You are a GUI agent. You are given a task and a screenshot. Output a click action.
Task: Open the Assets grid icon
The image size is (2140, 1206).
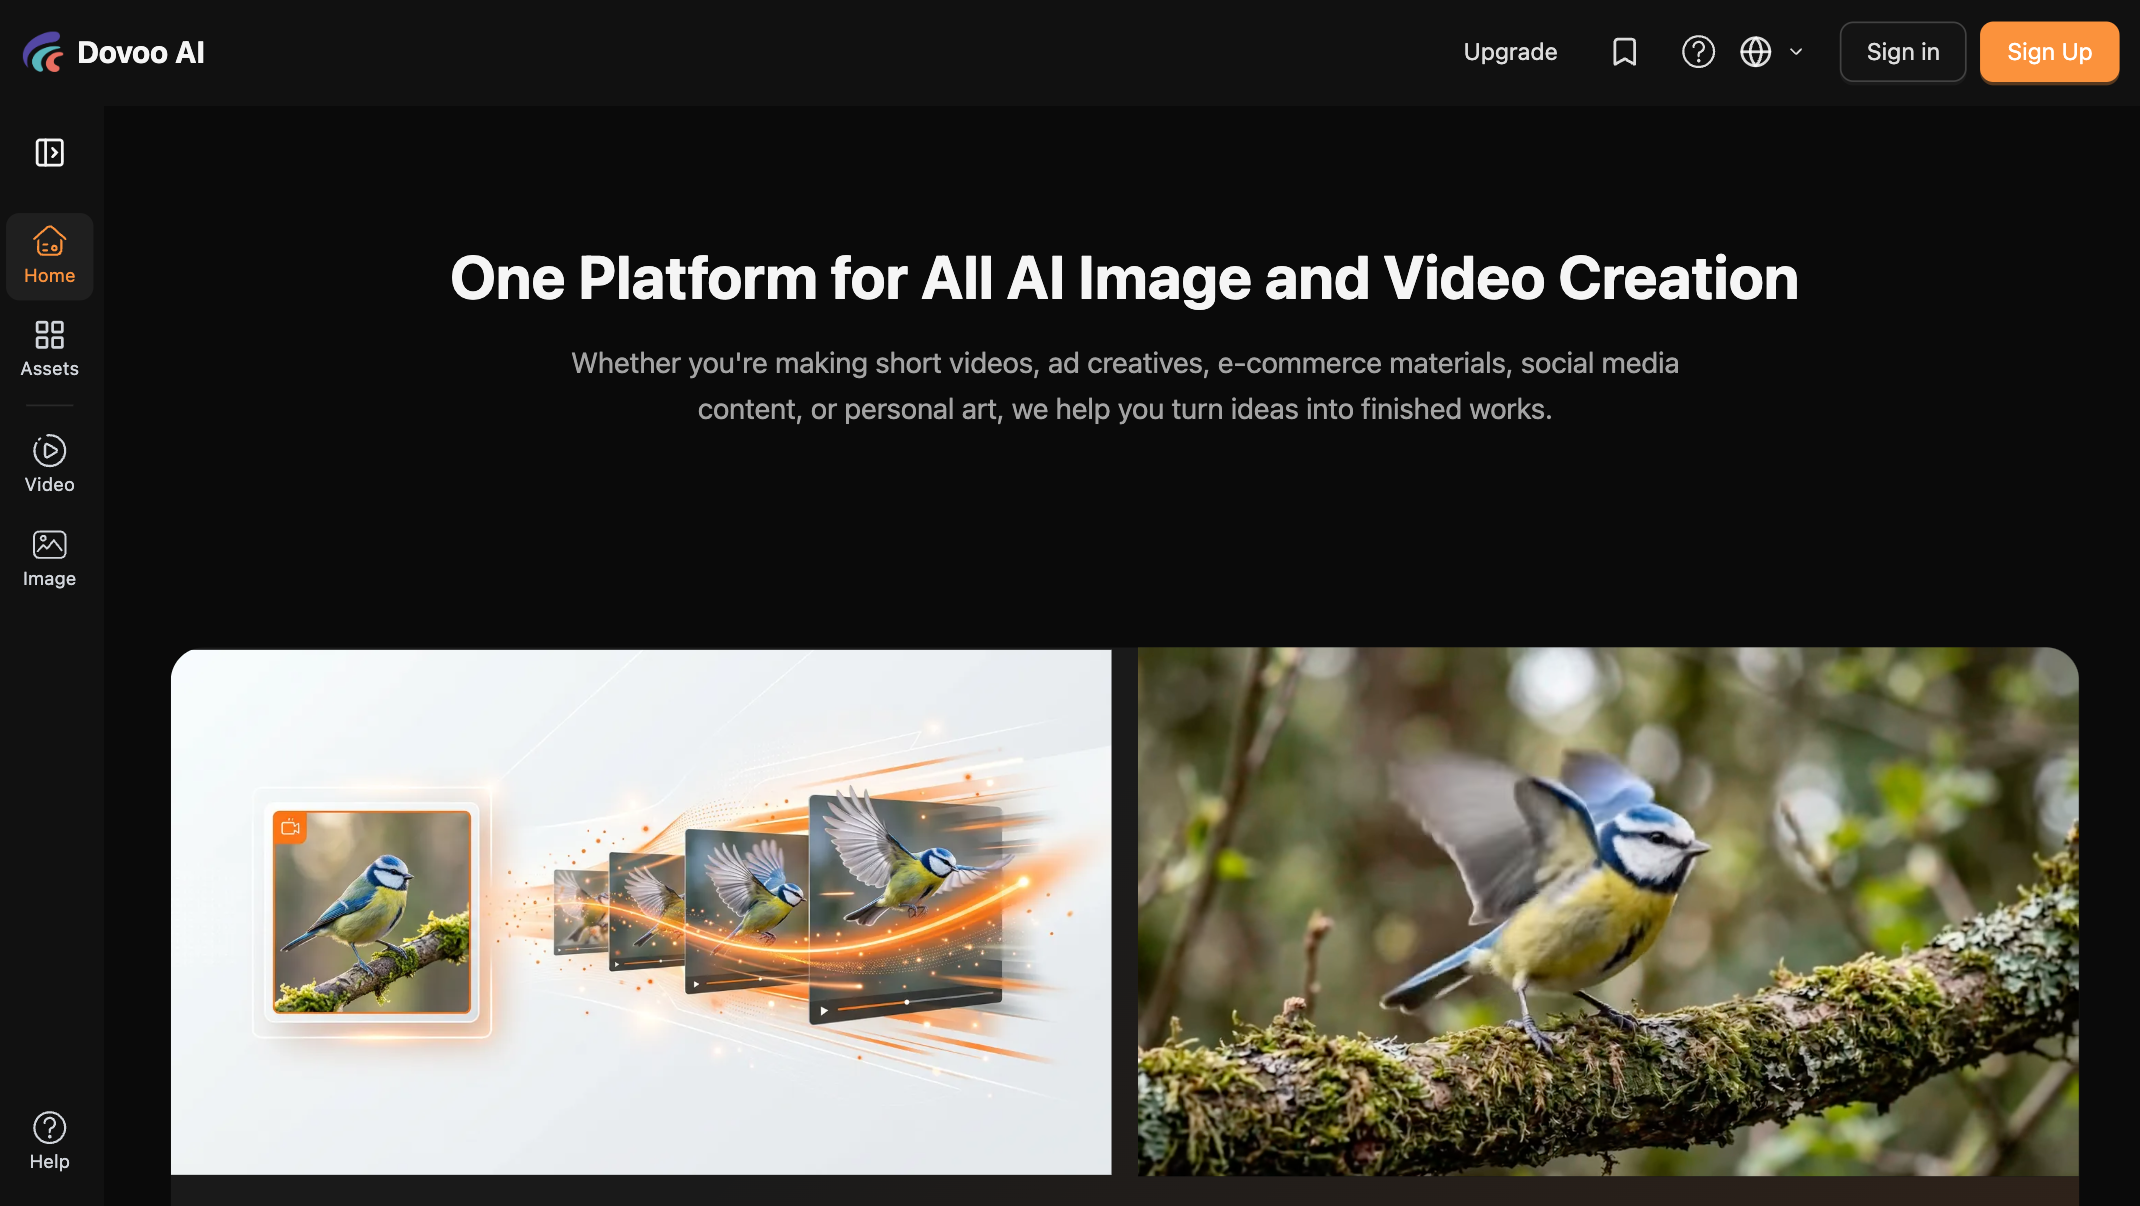(49, 334)
